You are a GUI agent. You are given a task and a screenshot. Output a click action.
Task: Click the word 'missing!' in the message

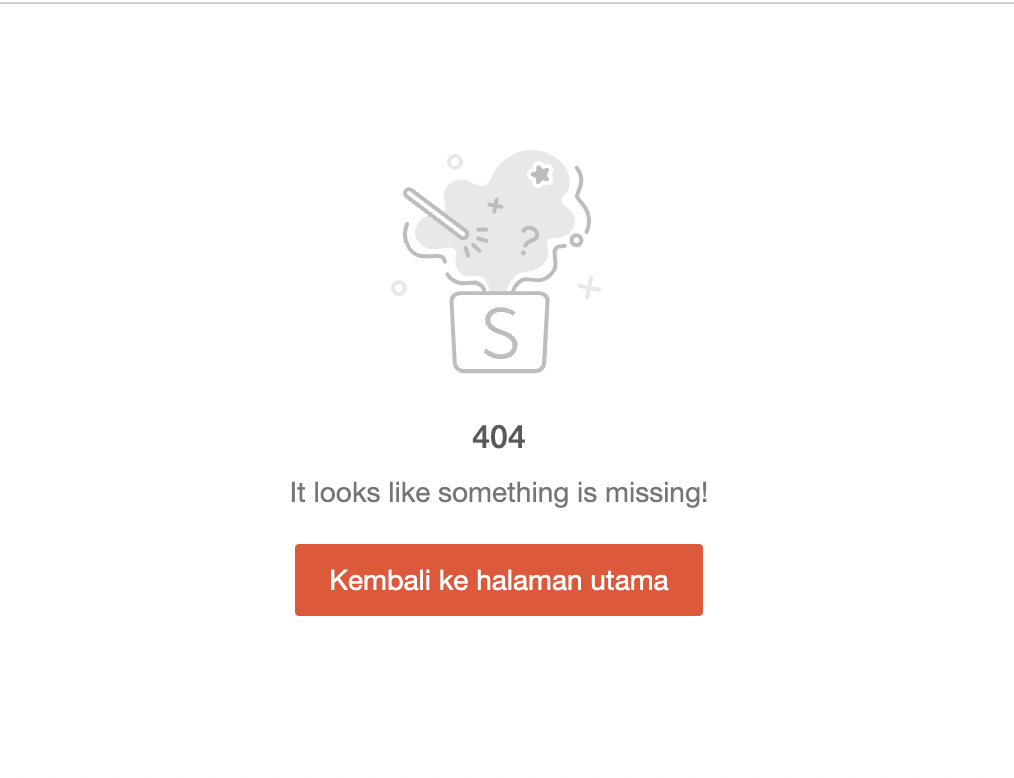656,493
